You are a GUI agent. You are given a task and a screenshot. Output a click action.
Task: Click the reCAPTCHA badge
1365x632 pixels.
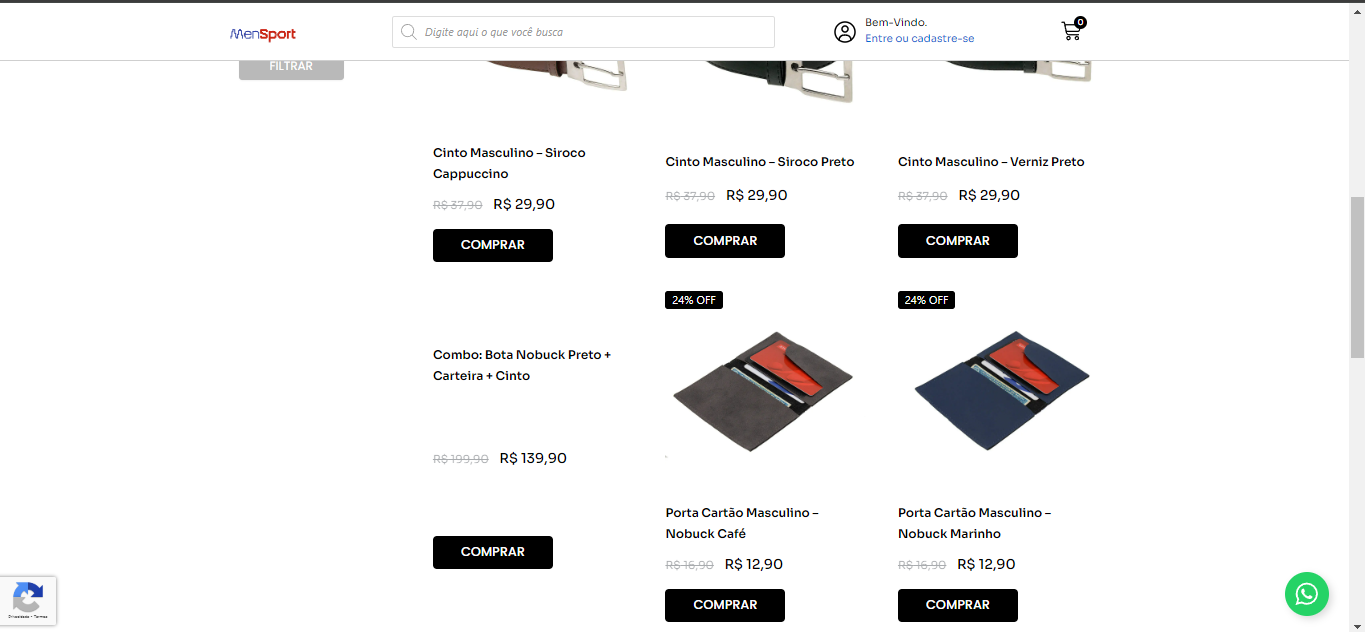pos(28,601)
